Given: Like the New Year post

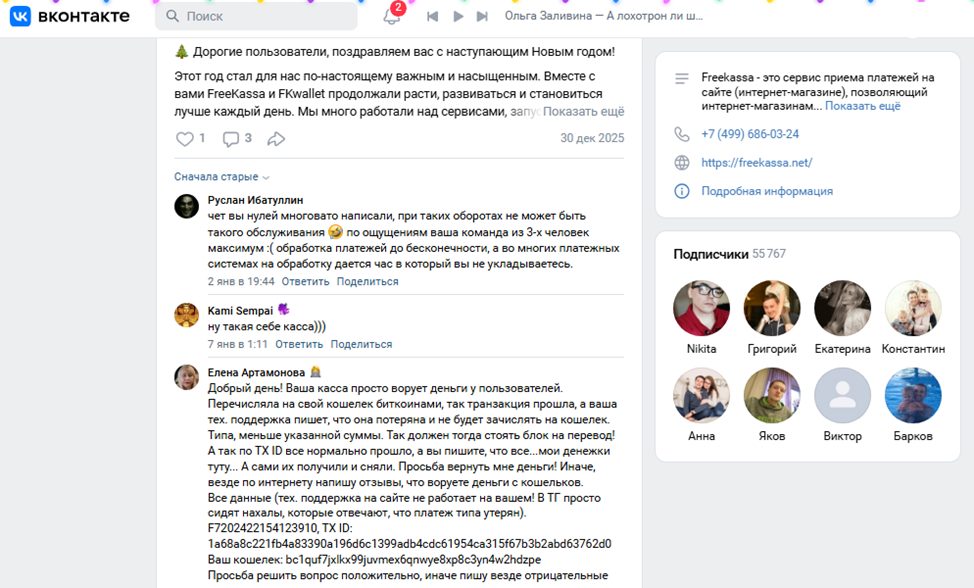Looking at the screenshot, I should pos(184,138).
